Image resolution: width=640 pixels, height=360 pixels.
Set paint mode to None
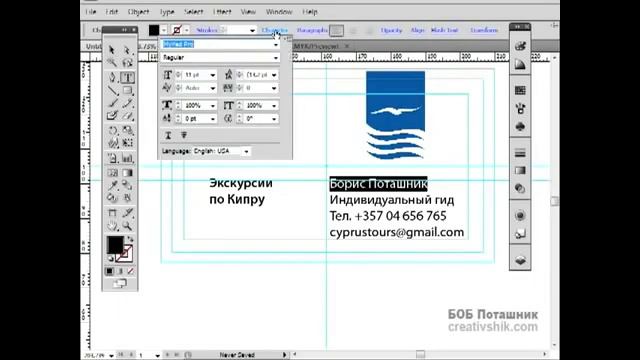(131, 271)
